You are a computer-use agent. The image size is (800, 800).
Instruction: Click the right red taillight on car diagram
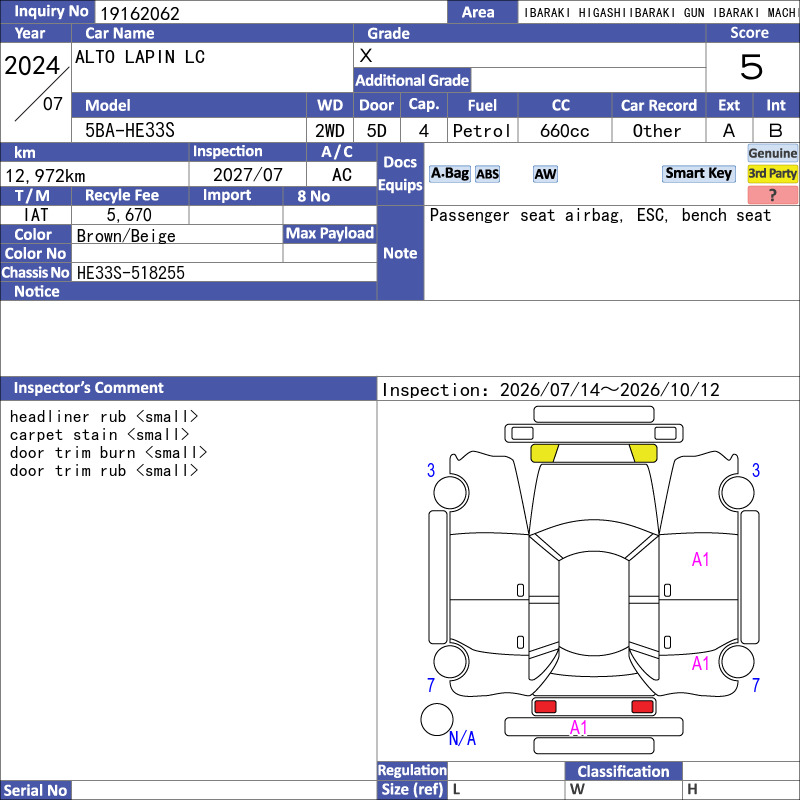point(642,707)
